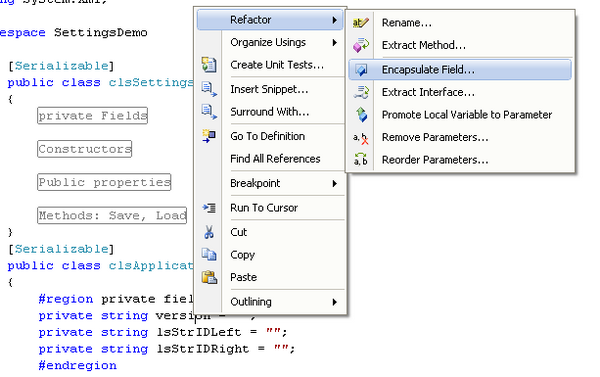Choose Encapsulate Field... in submenu

(460, 70)
